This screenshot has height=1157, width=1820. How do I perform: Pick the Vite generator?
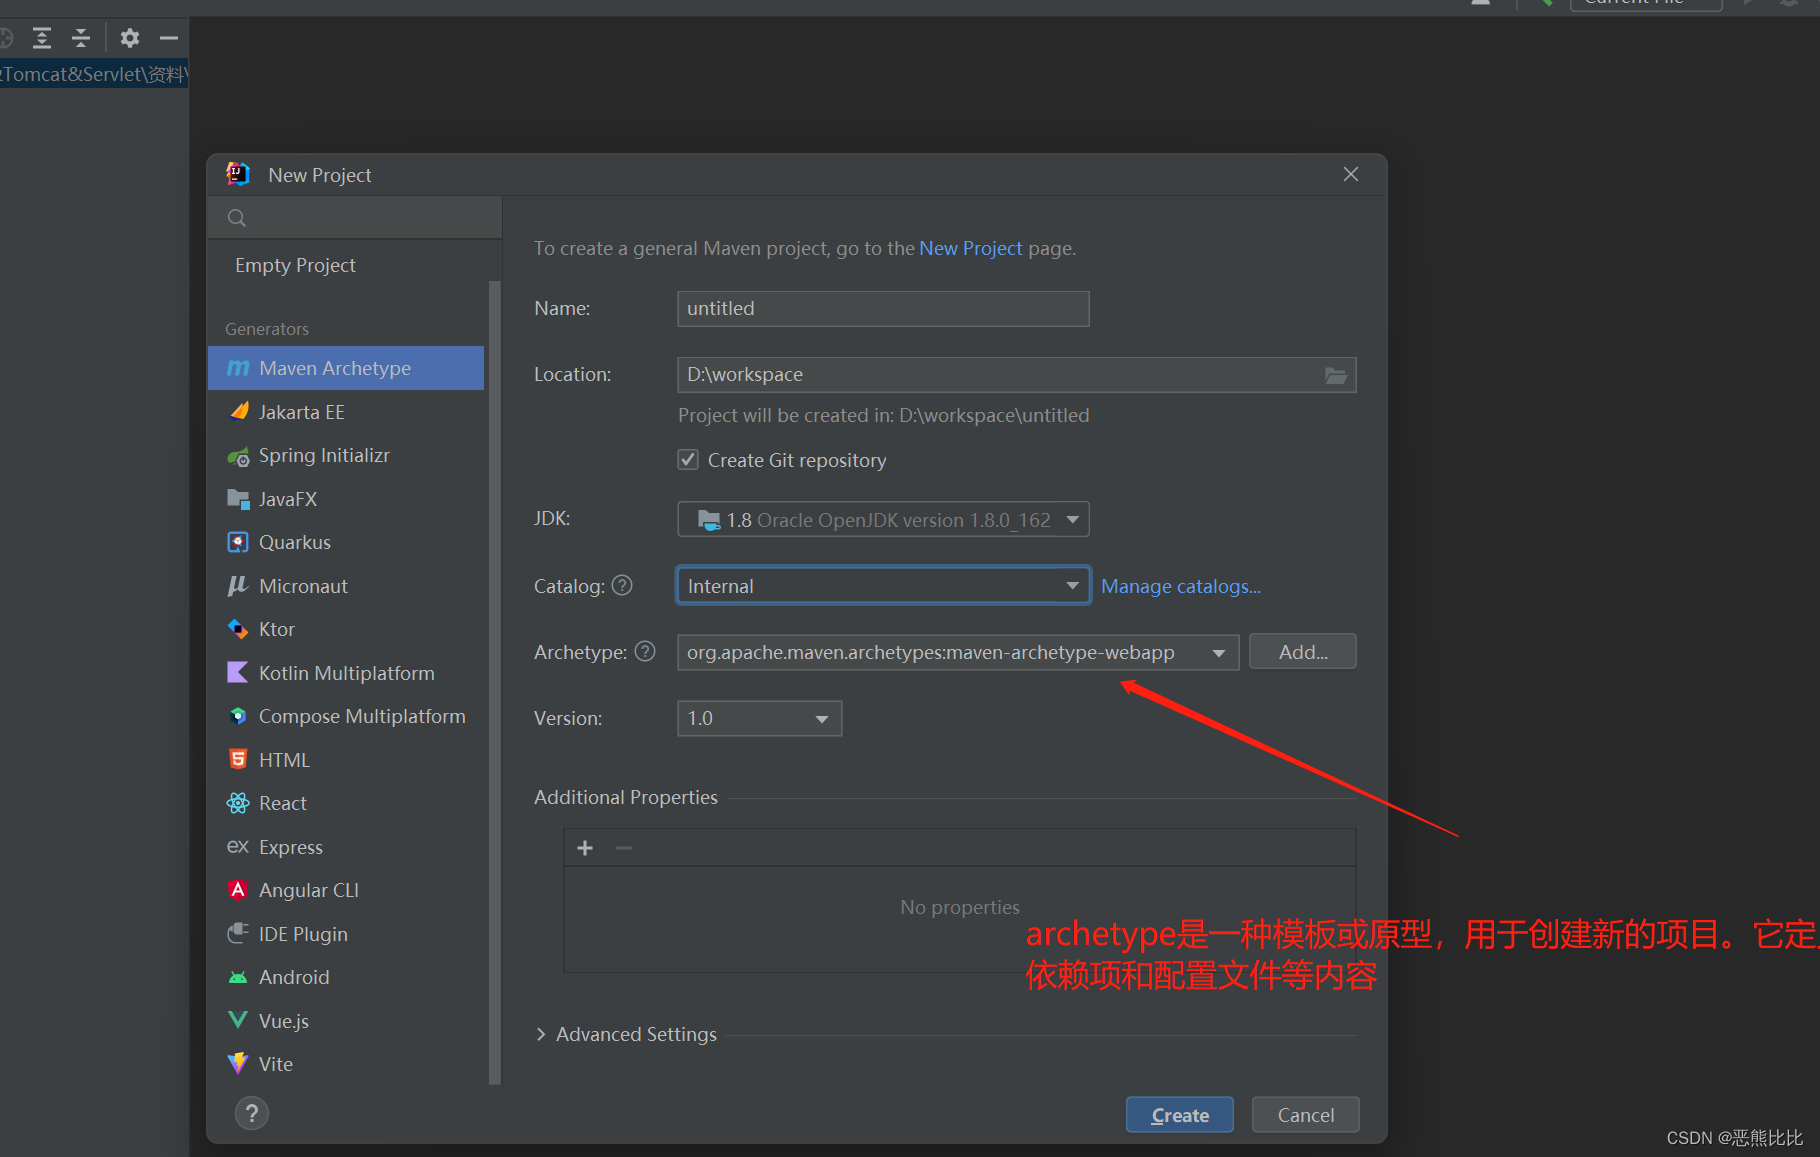point(346,1064)
